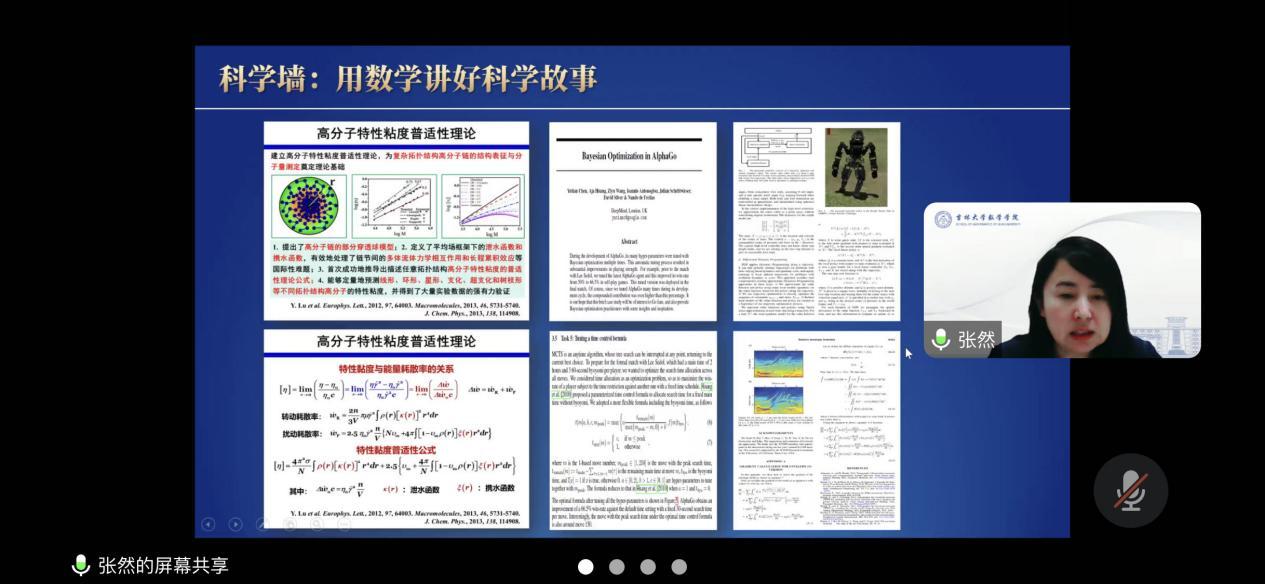Click the 张然的屏幕共享 label
The height and width of the screenshot is (584, 1265).
tap(163, 565)
